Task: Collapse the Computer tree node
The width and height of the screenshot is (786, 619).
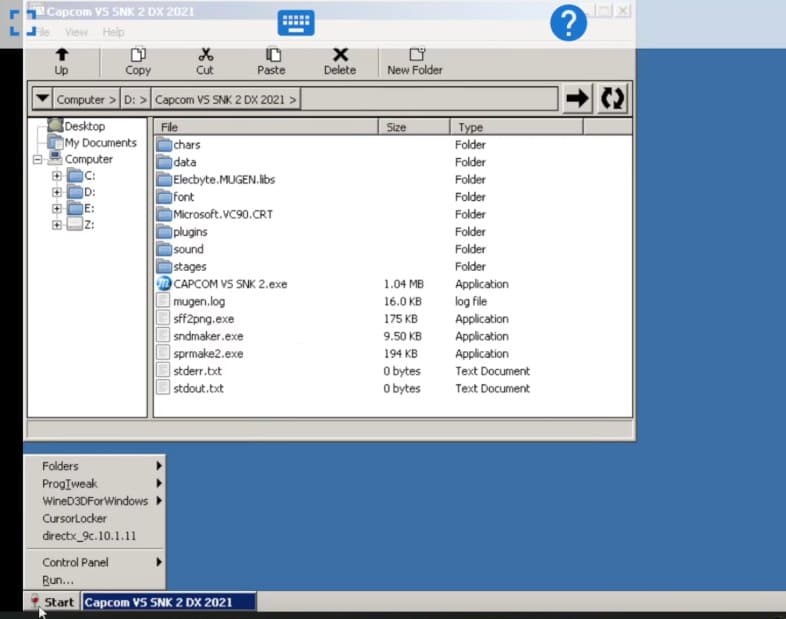Action: 37,159
